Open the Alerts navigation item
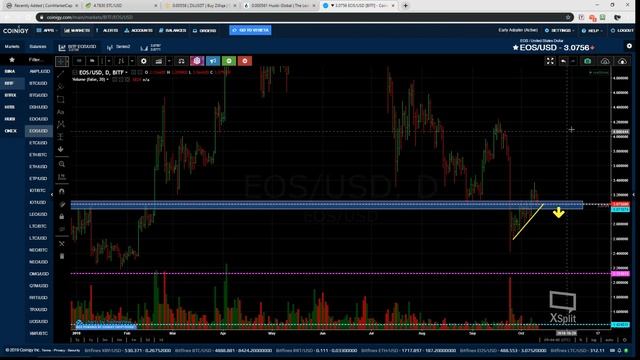This screenshot has width=640, height=360. point(107,30)
